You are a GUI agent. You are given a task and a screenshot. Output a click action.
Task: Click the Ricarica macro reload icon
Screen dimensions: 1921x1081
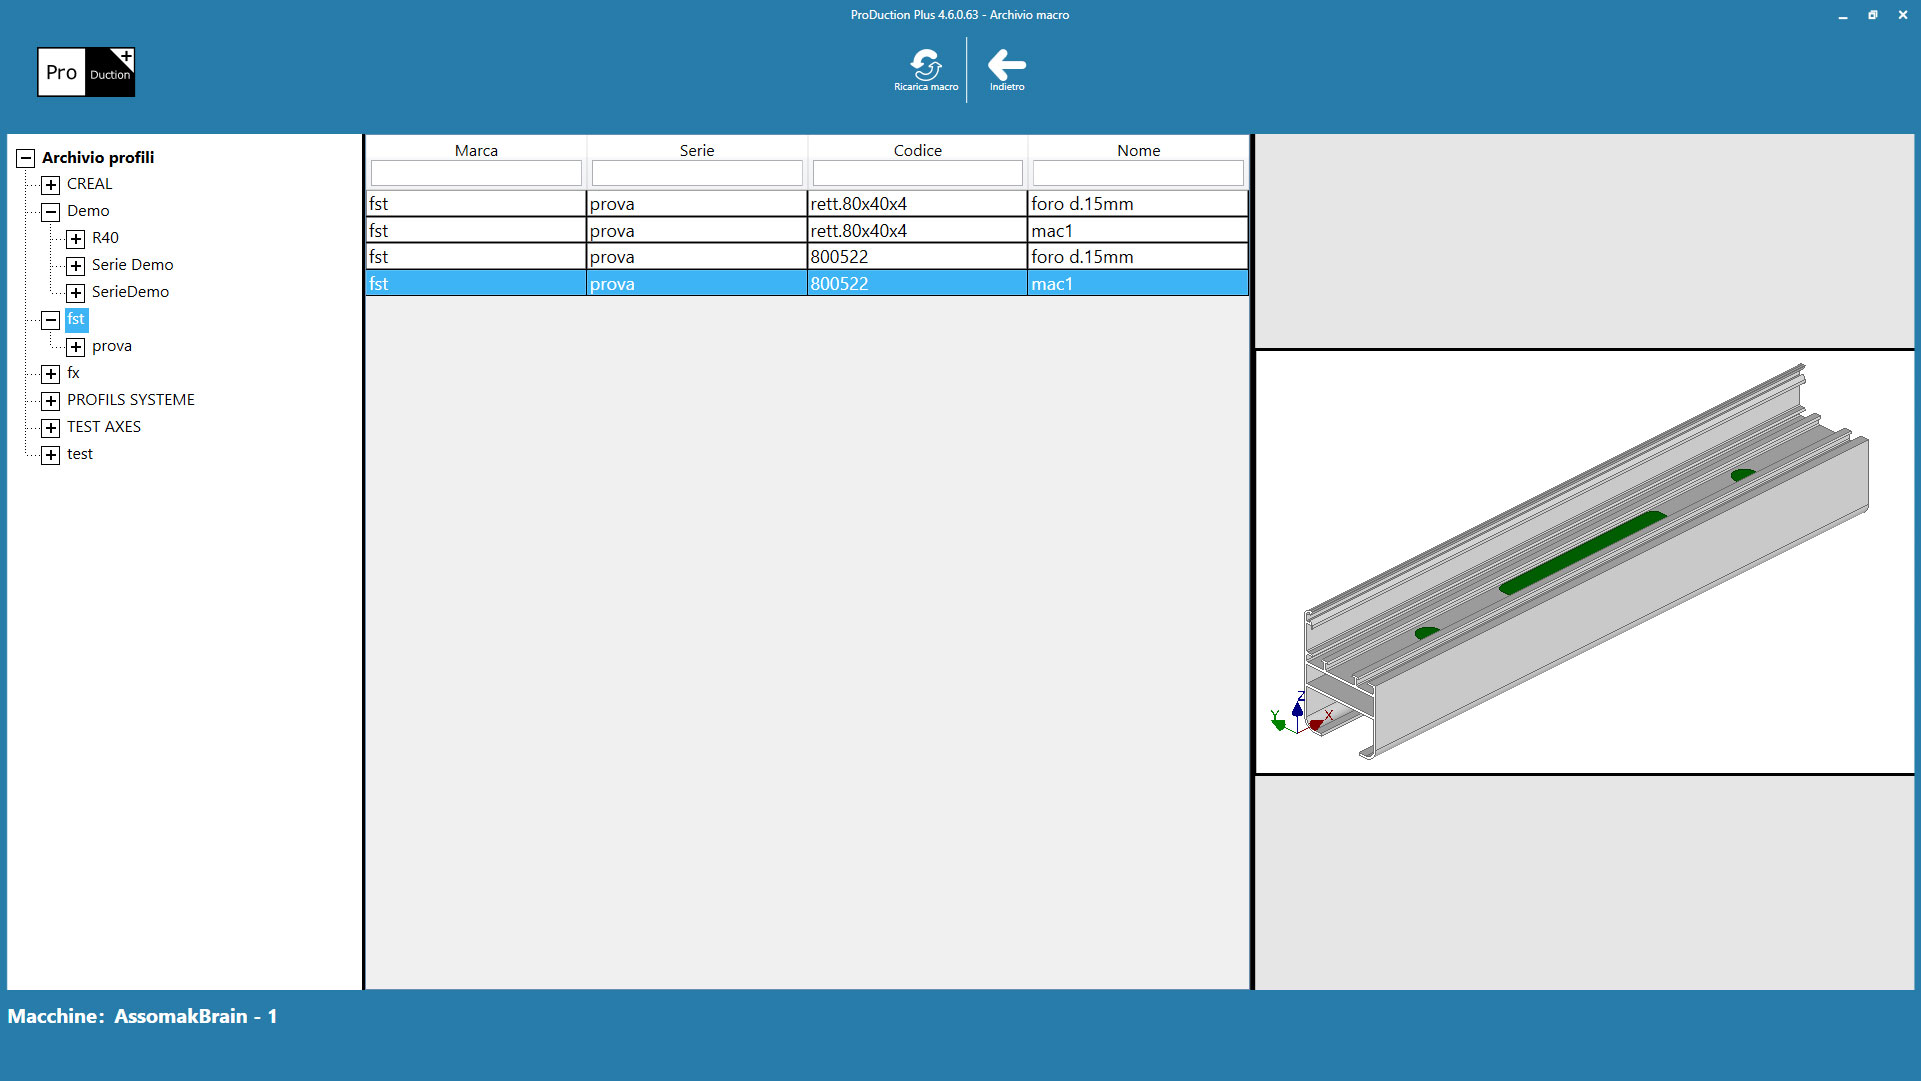926,66
